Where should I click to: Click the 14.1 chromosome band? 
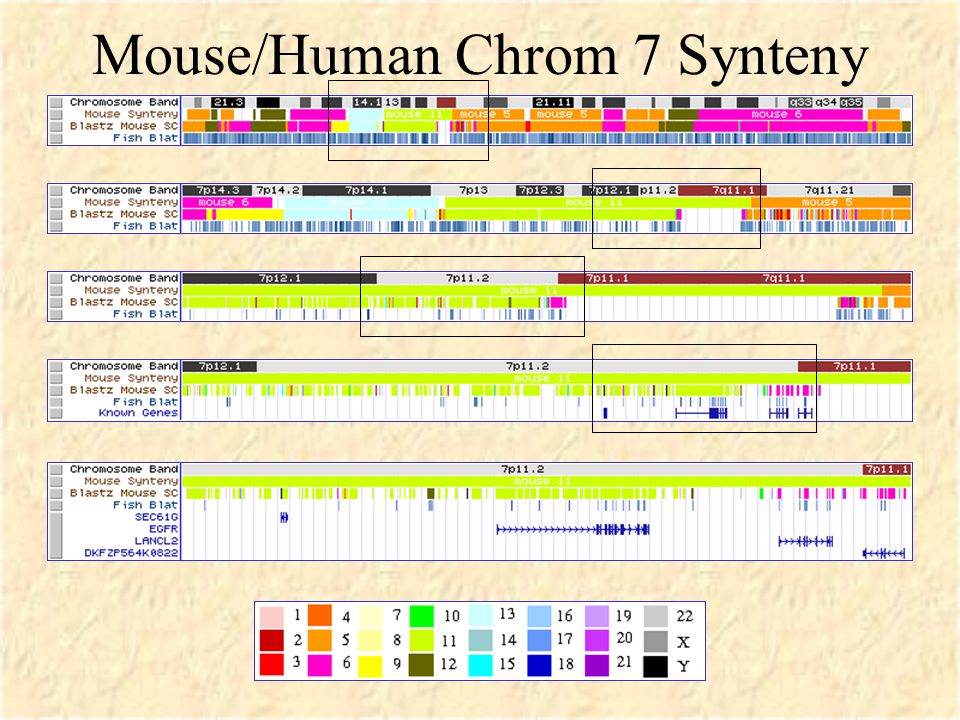click(x=367, y=102)
